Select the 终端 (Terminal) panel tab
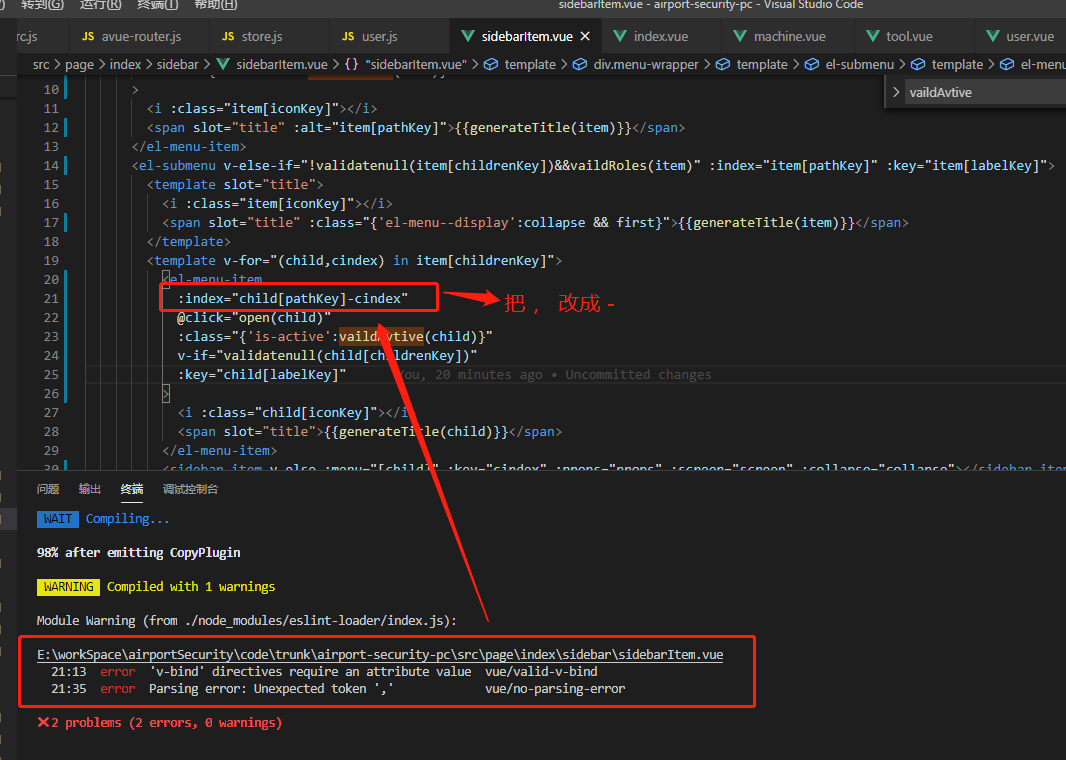The image size is (1066, 760). [132, 489]
